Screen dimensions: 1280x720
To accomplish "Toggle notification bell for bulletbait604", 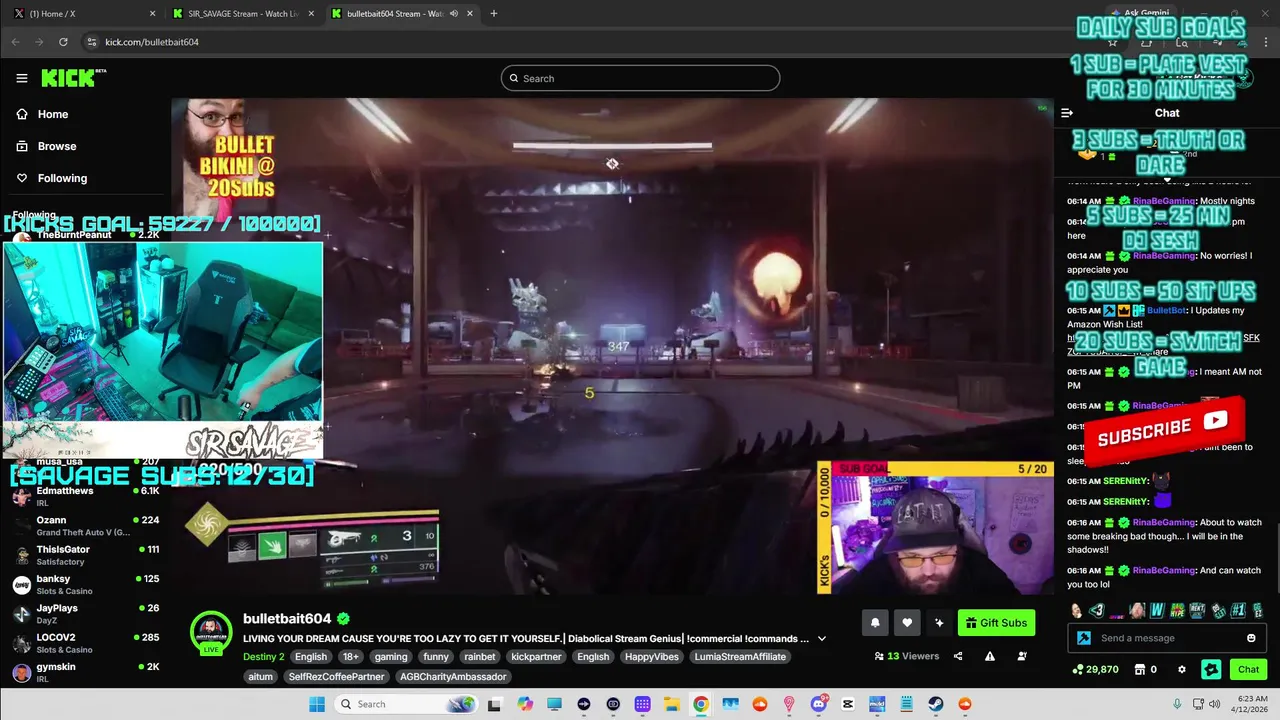I will point(875,623).
